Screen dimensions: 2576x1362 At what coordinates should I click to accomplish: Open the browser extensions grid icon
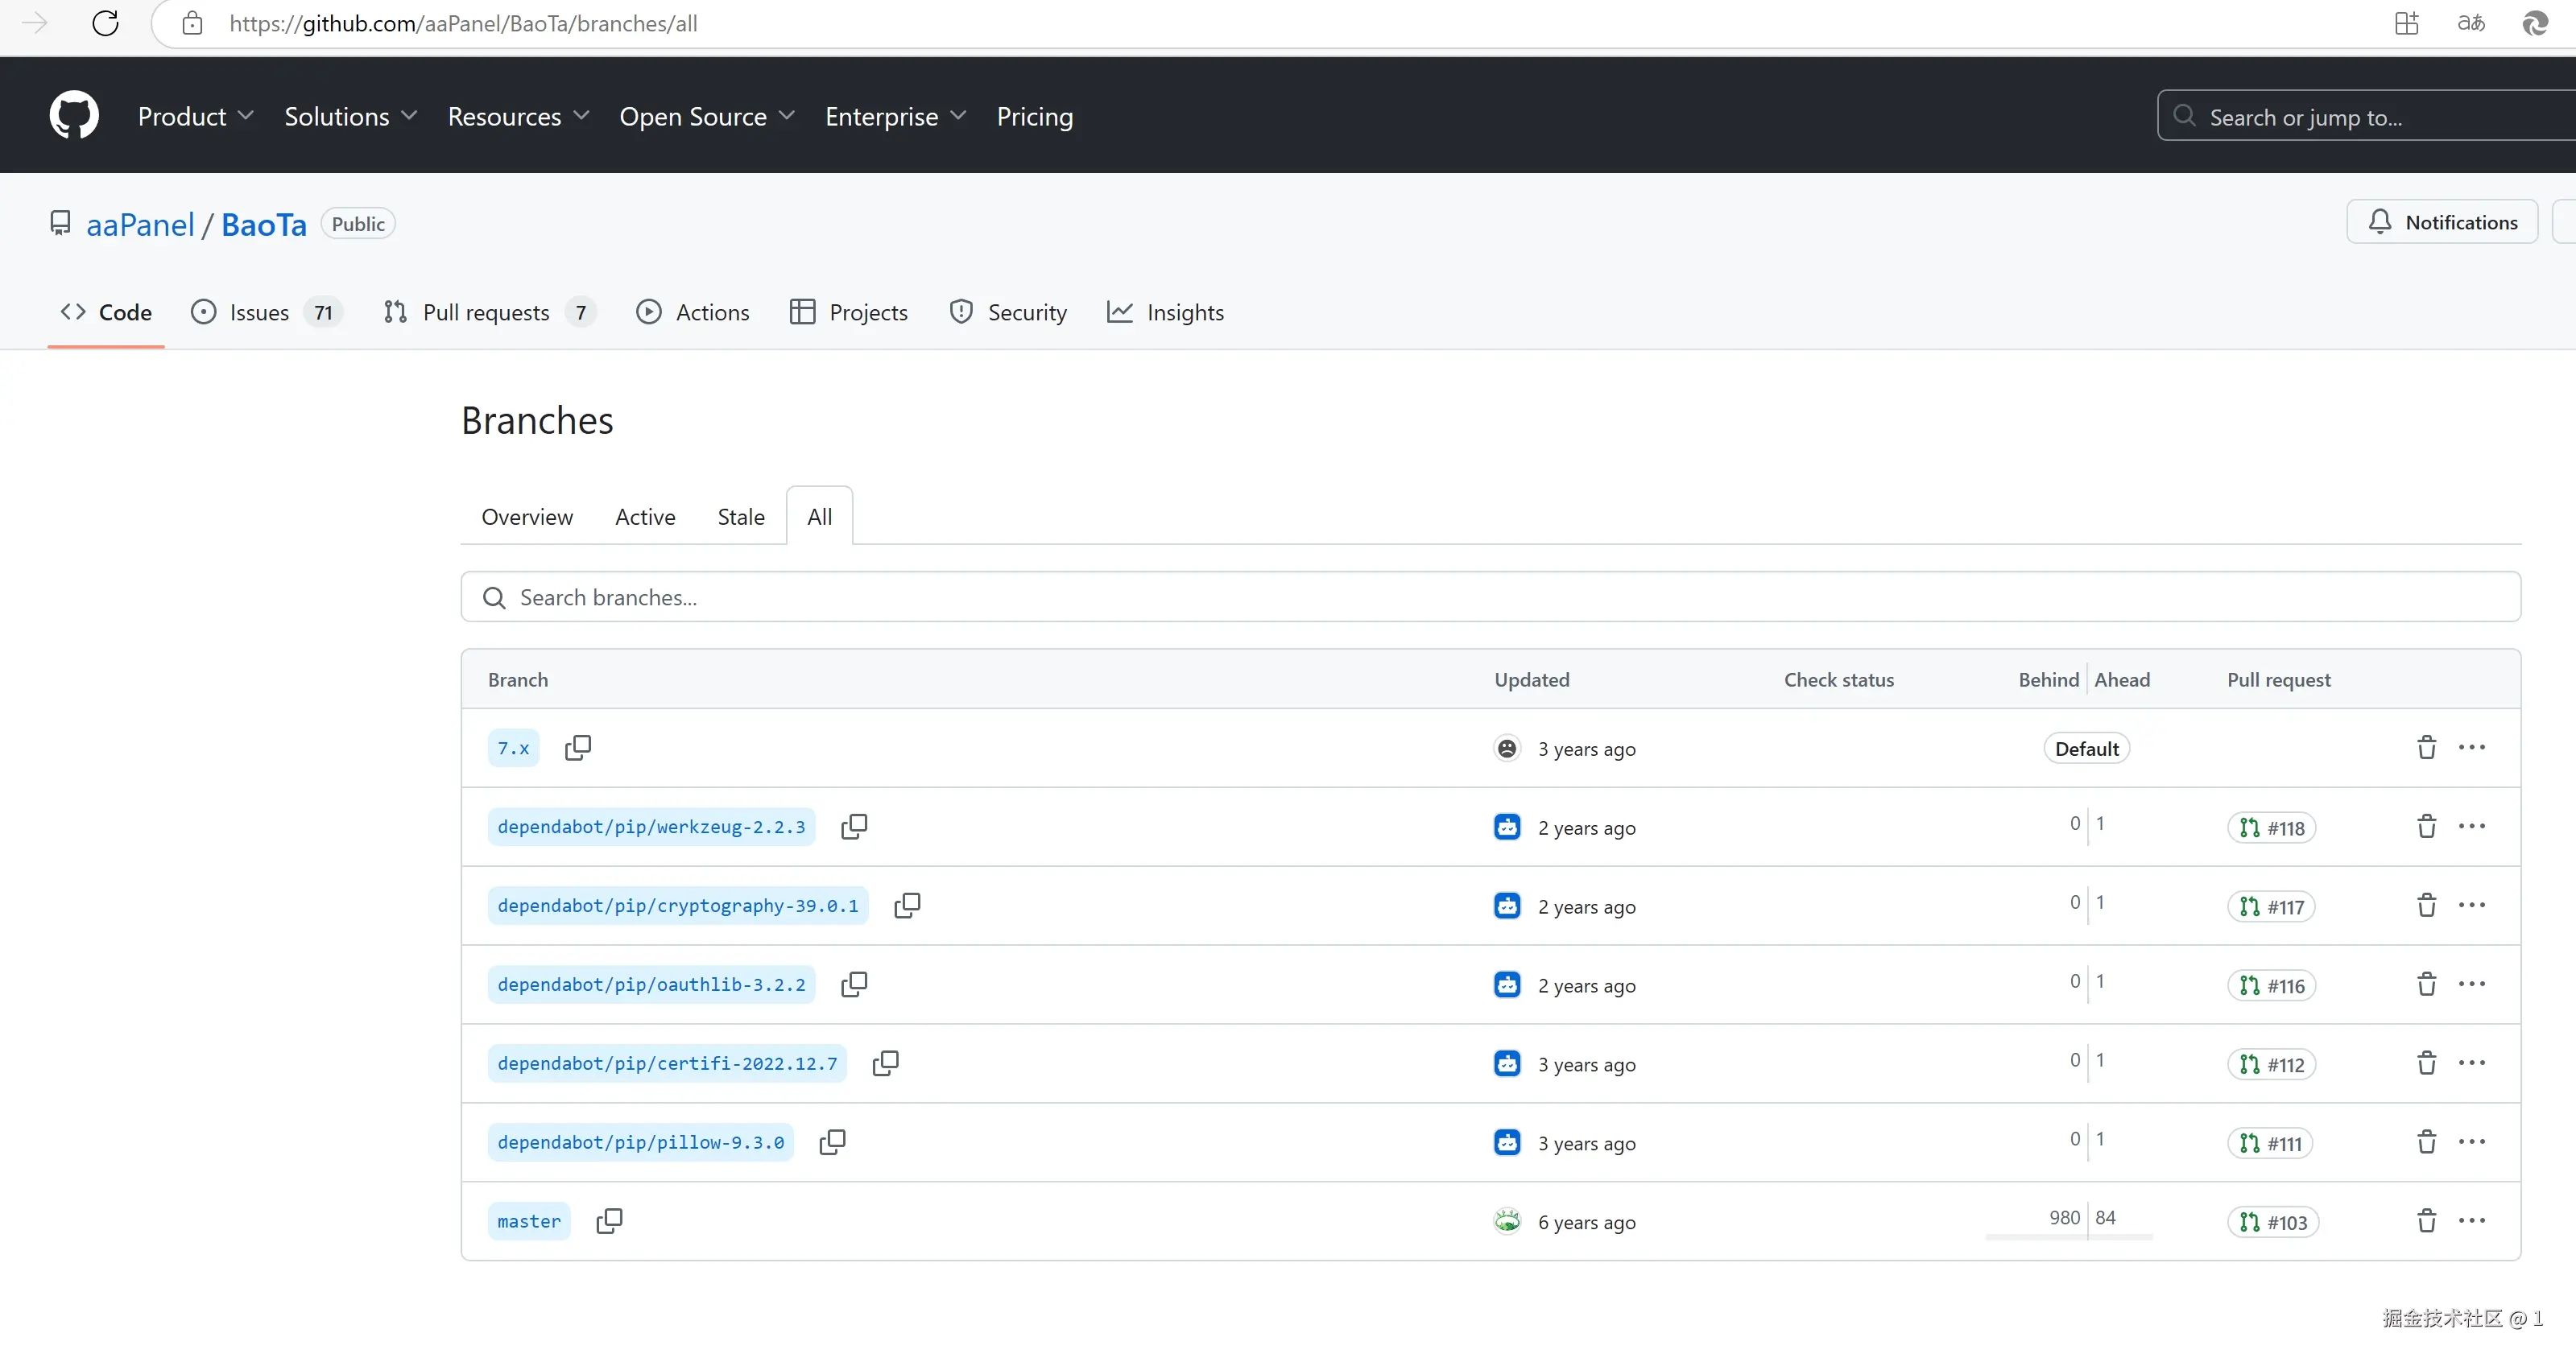[2406, 23]
